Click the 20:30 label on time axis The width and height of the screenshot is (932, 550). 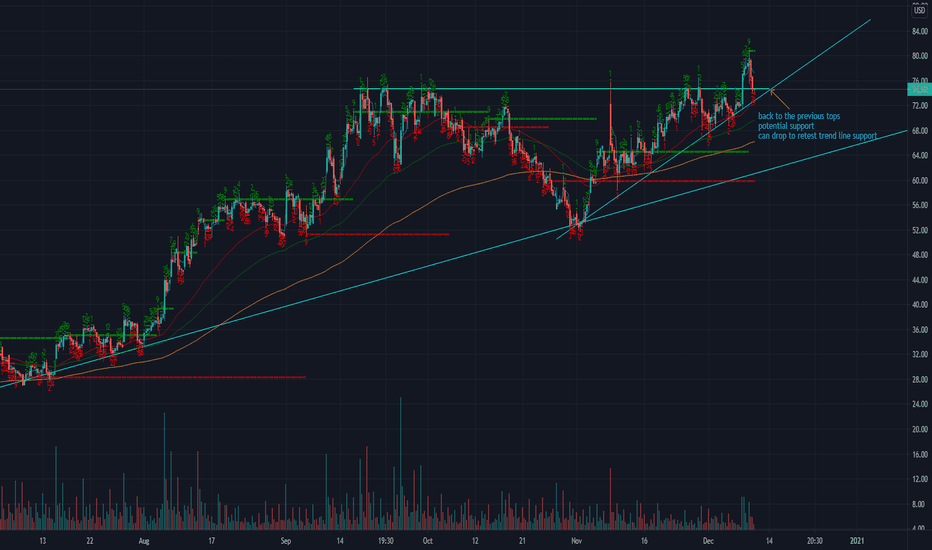pyautogui.click(x=815, y=541)
